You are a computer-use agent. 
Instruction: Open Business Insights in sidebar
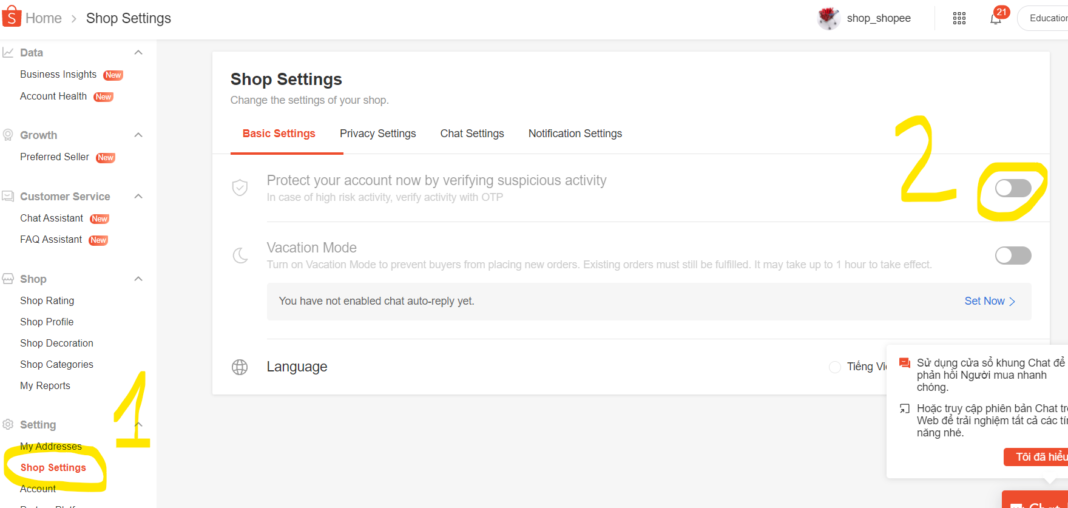coord(59,74)
